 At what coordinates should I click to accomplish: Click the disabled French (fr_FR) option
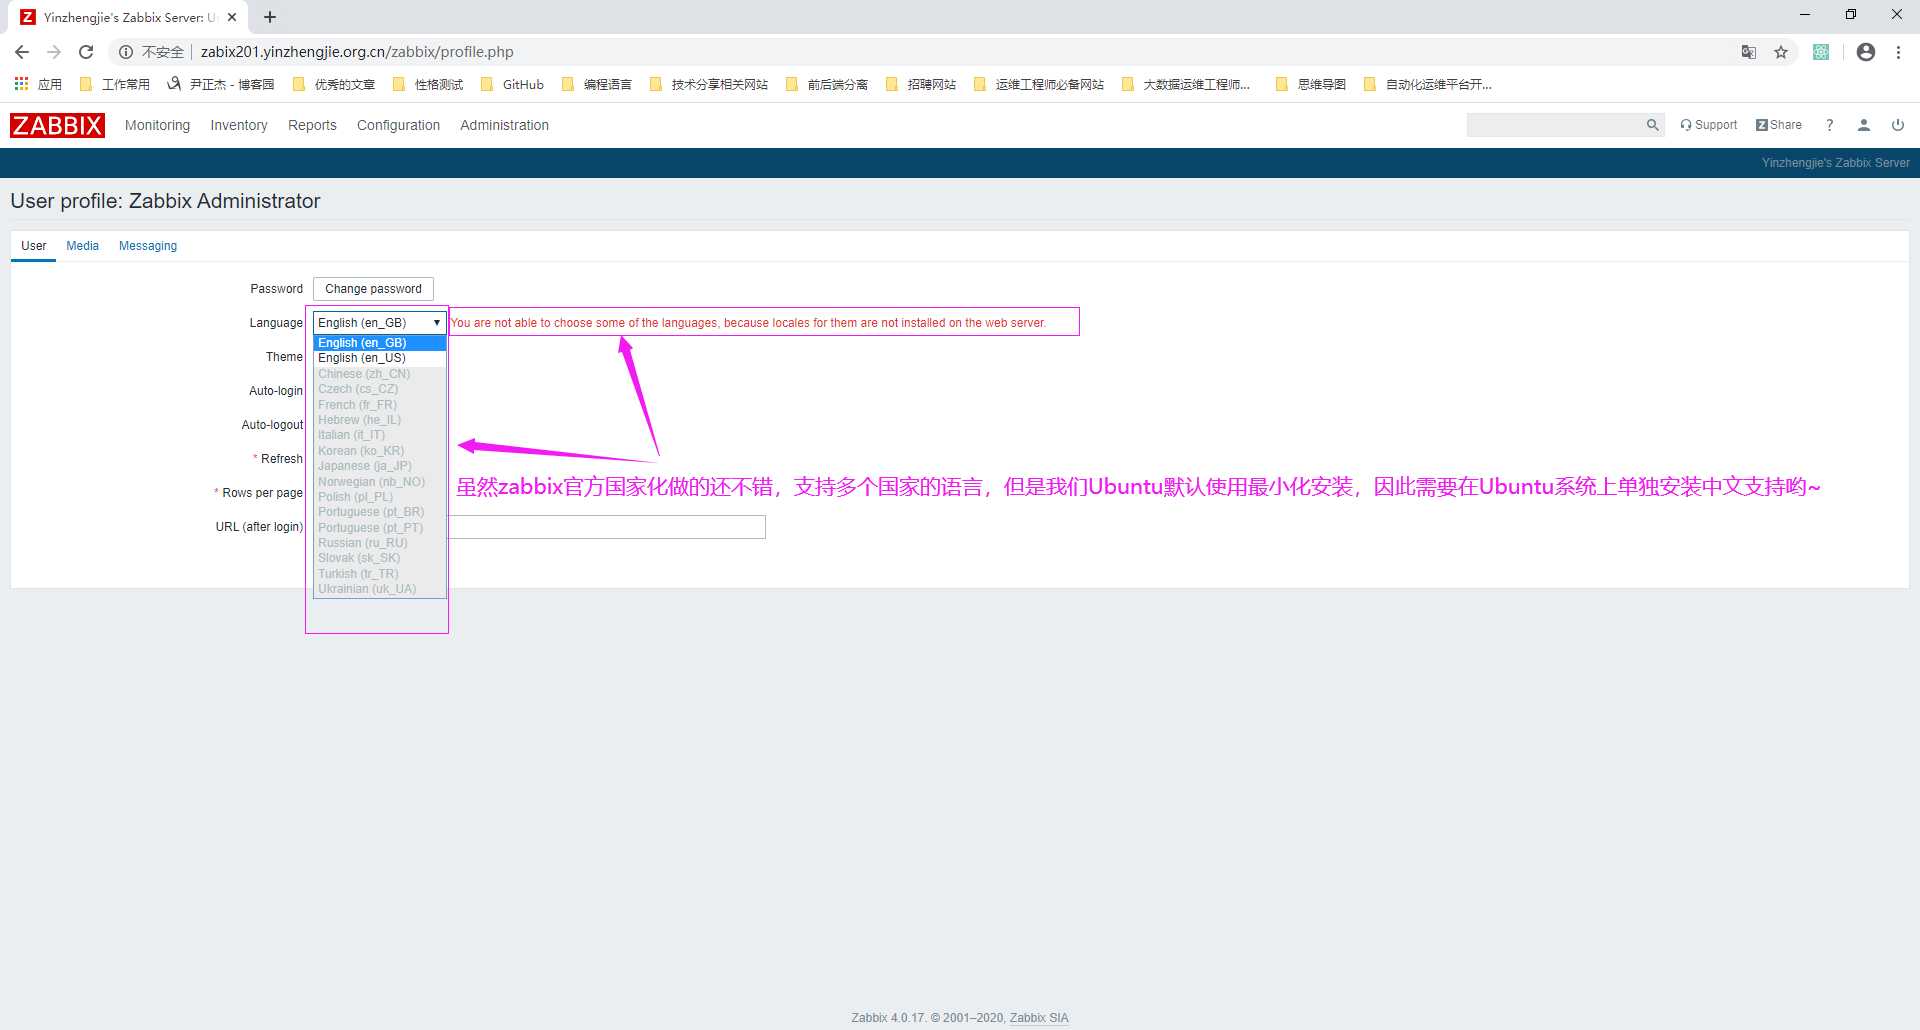pyautogui.click(x=379, y=405)
